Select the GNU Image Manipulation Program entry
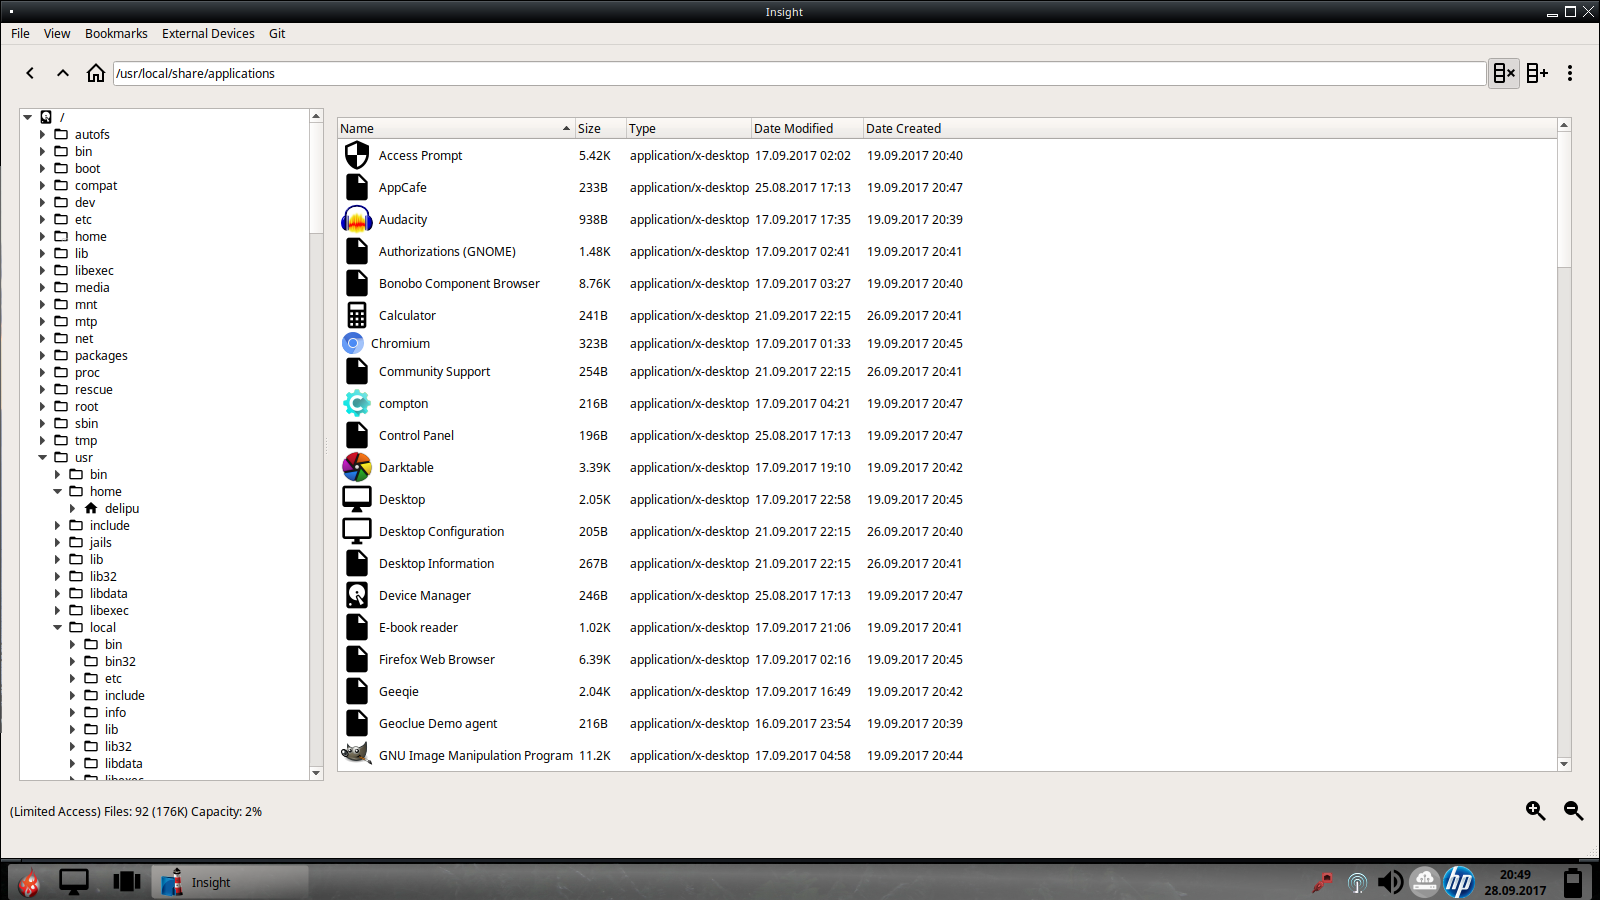The width and height of the screenshot is (1600, 900). 475,755
